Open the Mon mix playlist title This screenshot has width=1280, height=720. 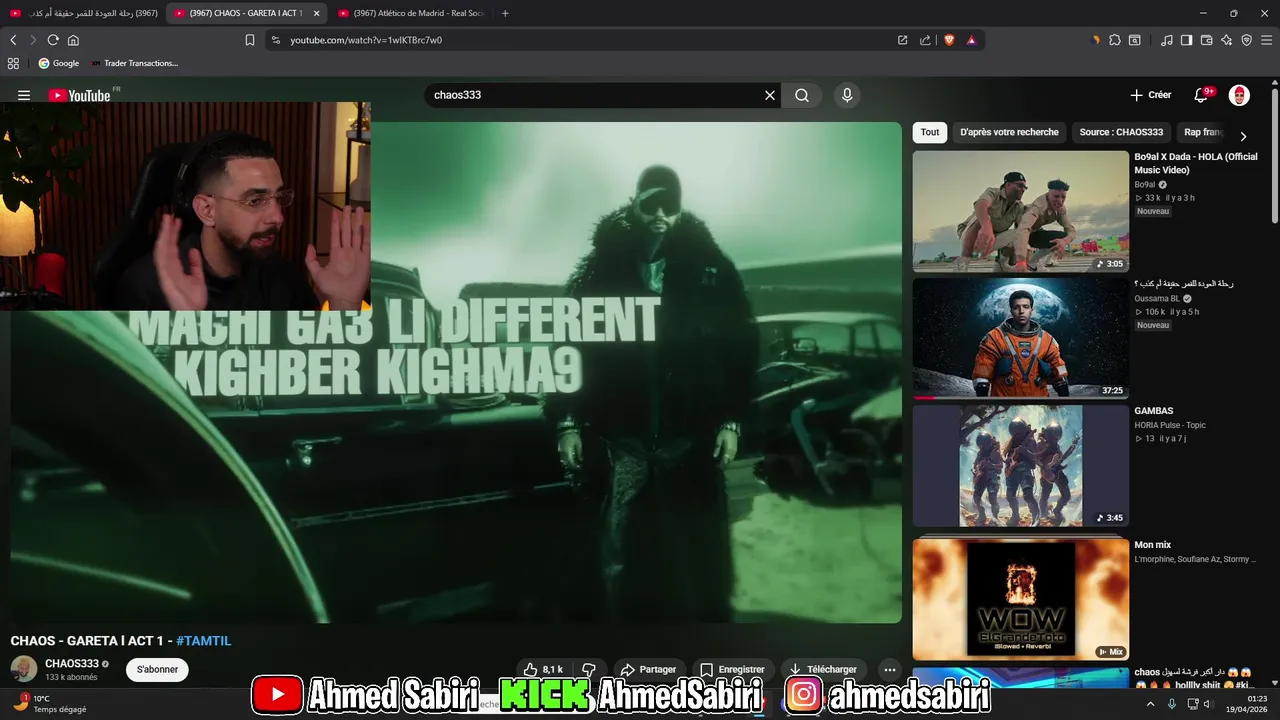(x=1152, y=545)
